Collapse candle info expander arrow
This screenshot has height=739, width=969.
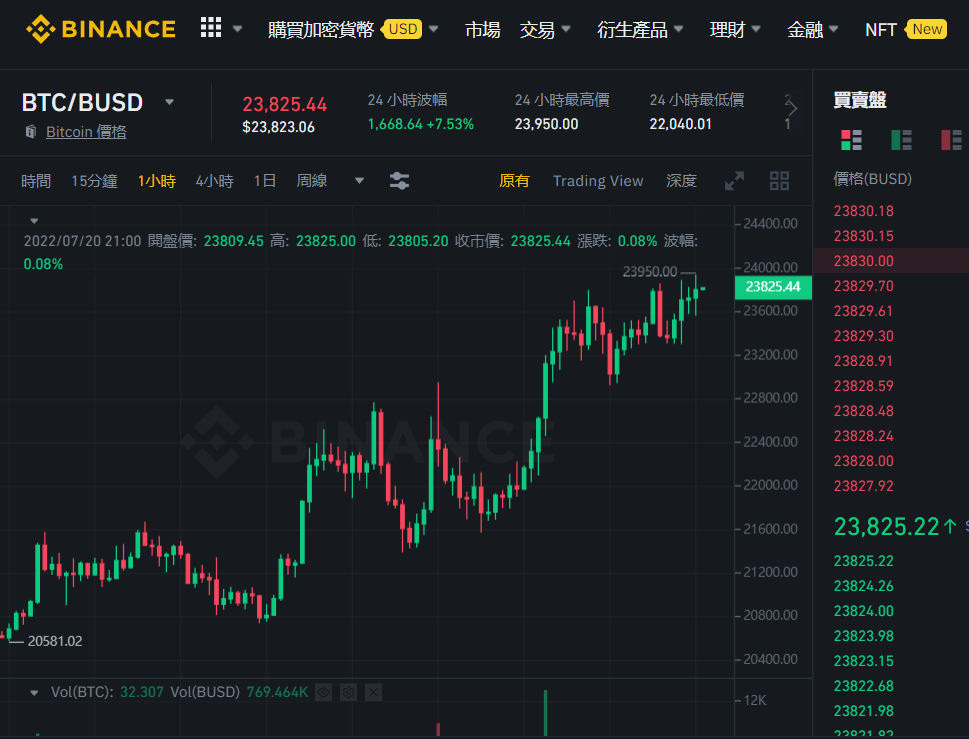coord(35,221)
